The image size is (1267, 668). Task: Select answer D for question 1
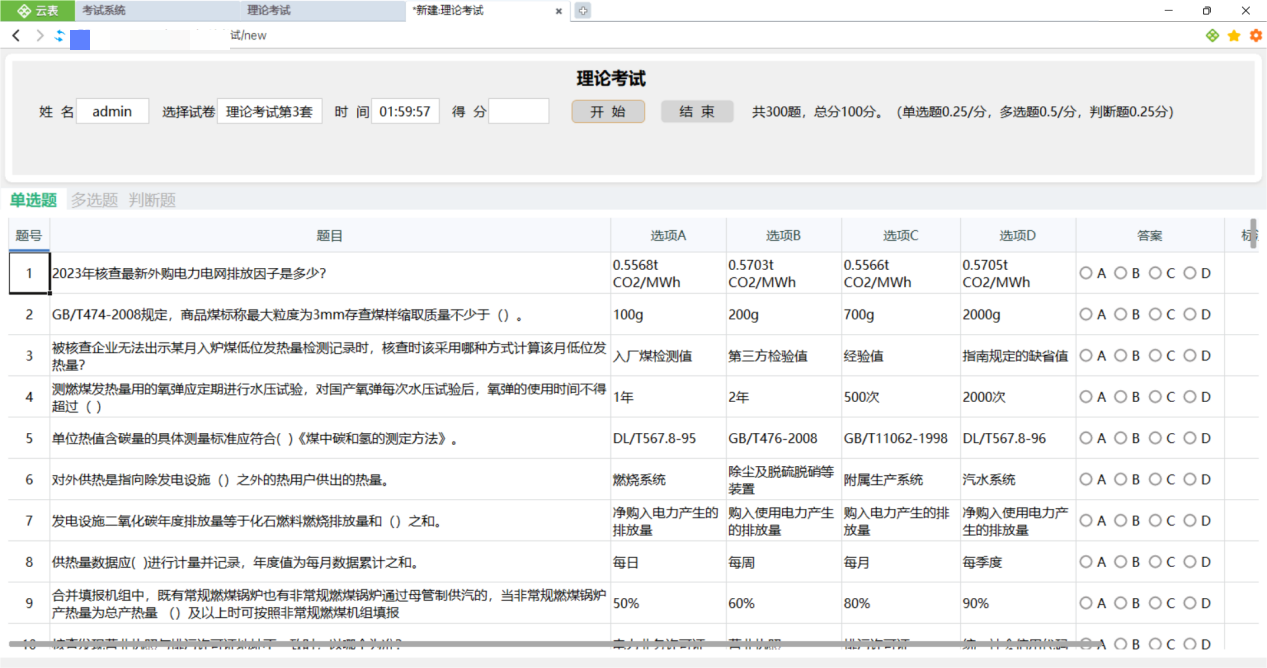click(x=1190, y=273)
